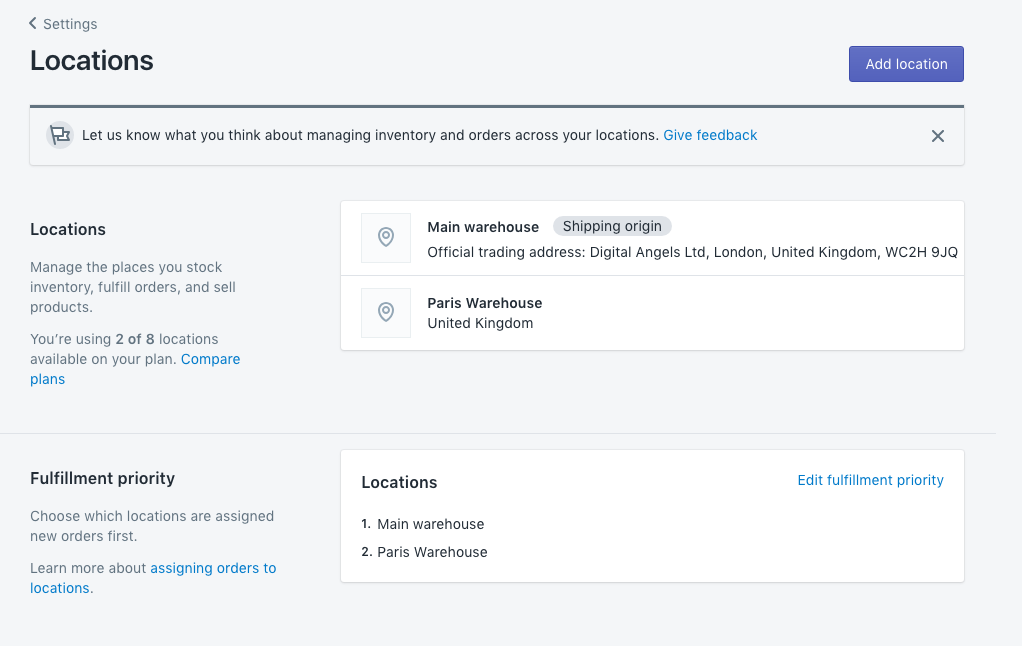Viewport: 1022px width, 646px height.
Task: Follow the assigning orders to locations link
Action: click(x=153, y=578)
